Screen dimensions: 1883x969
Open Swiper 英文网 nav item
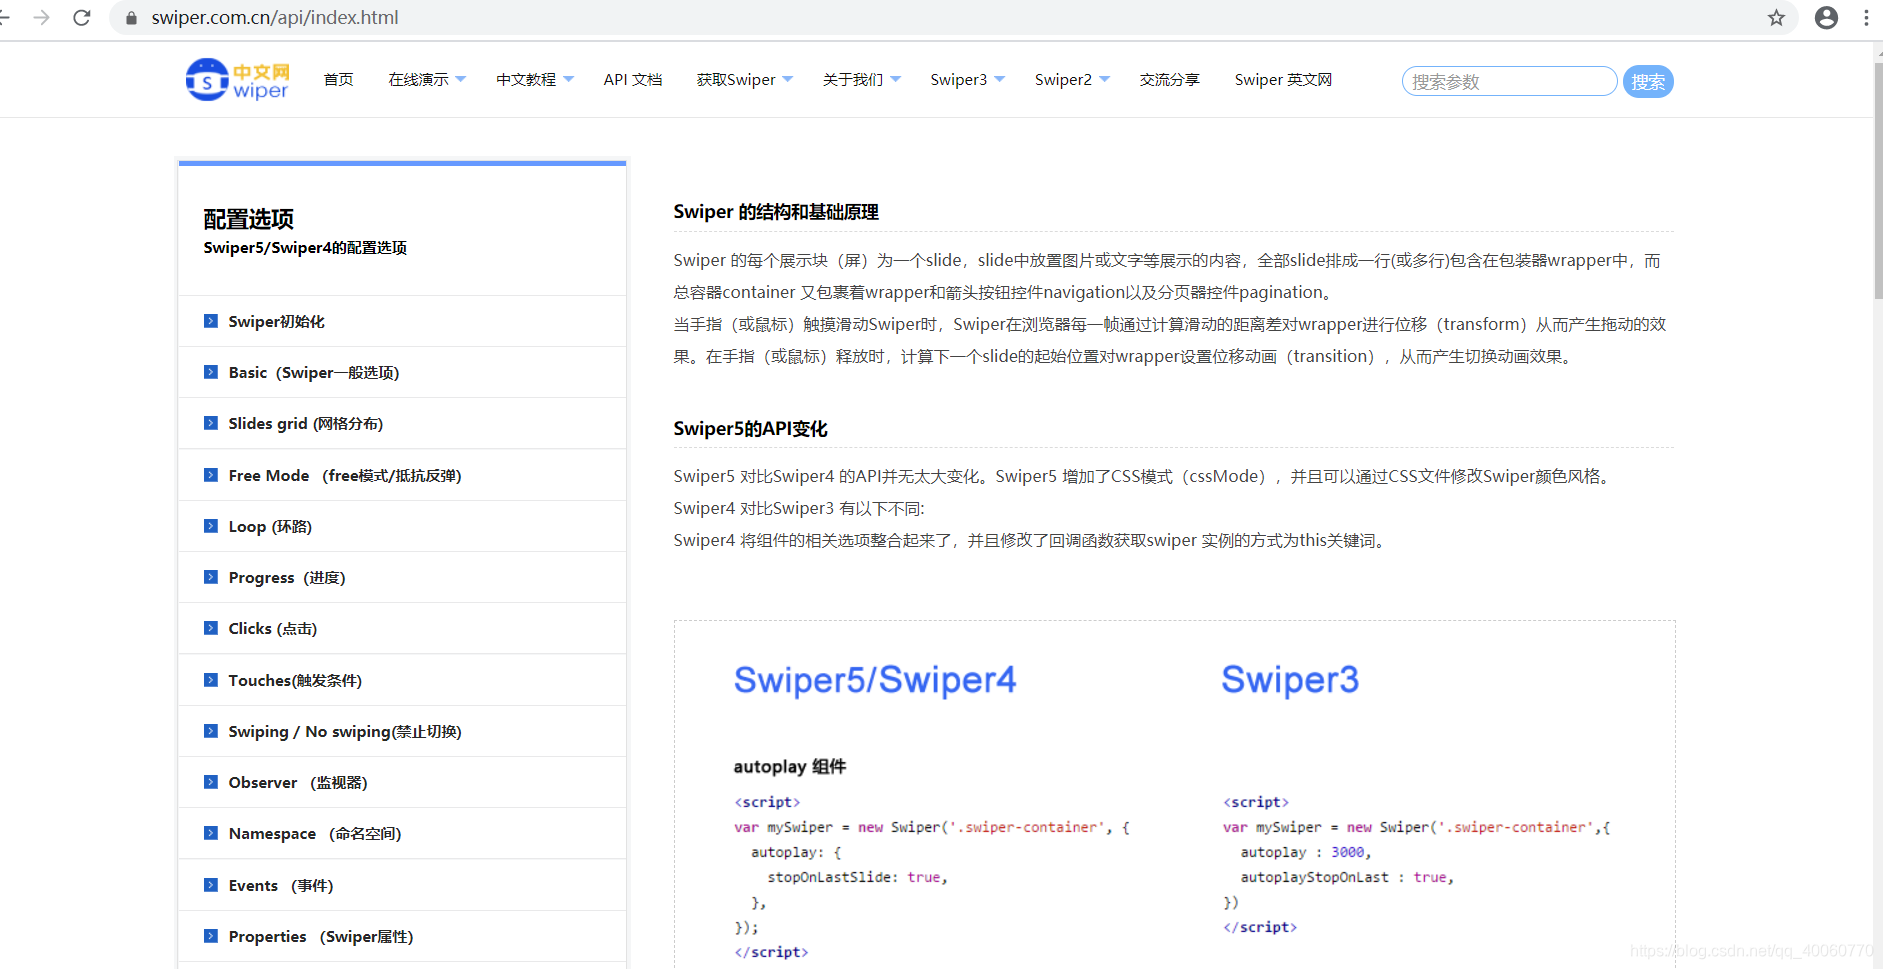point(1283,80)
